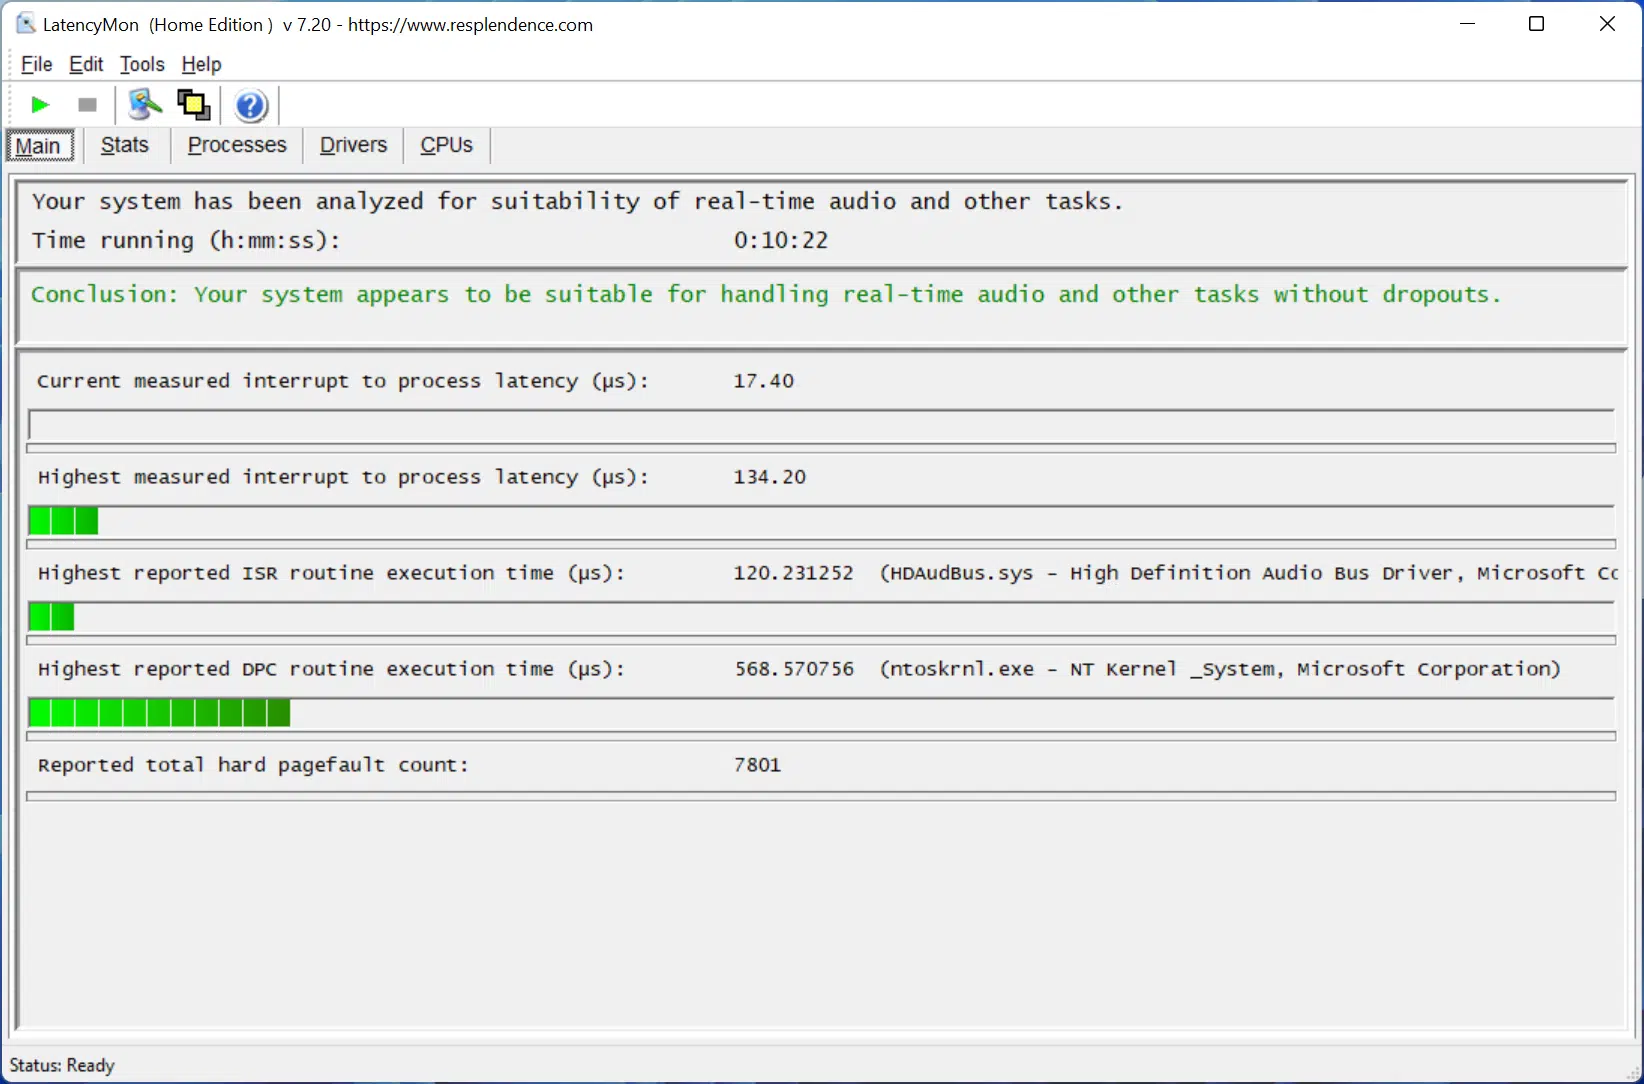Switch to the Main tab
This screenshot has width=1644, height=1084.
click(39, 146)
